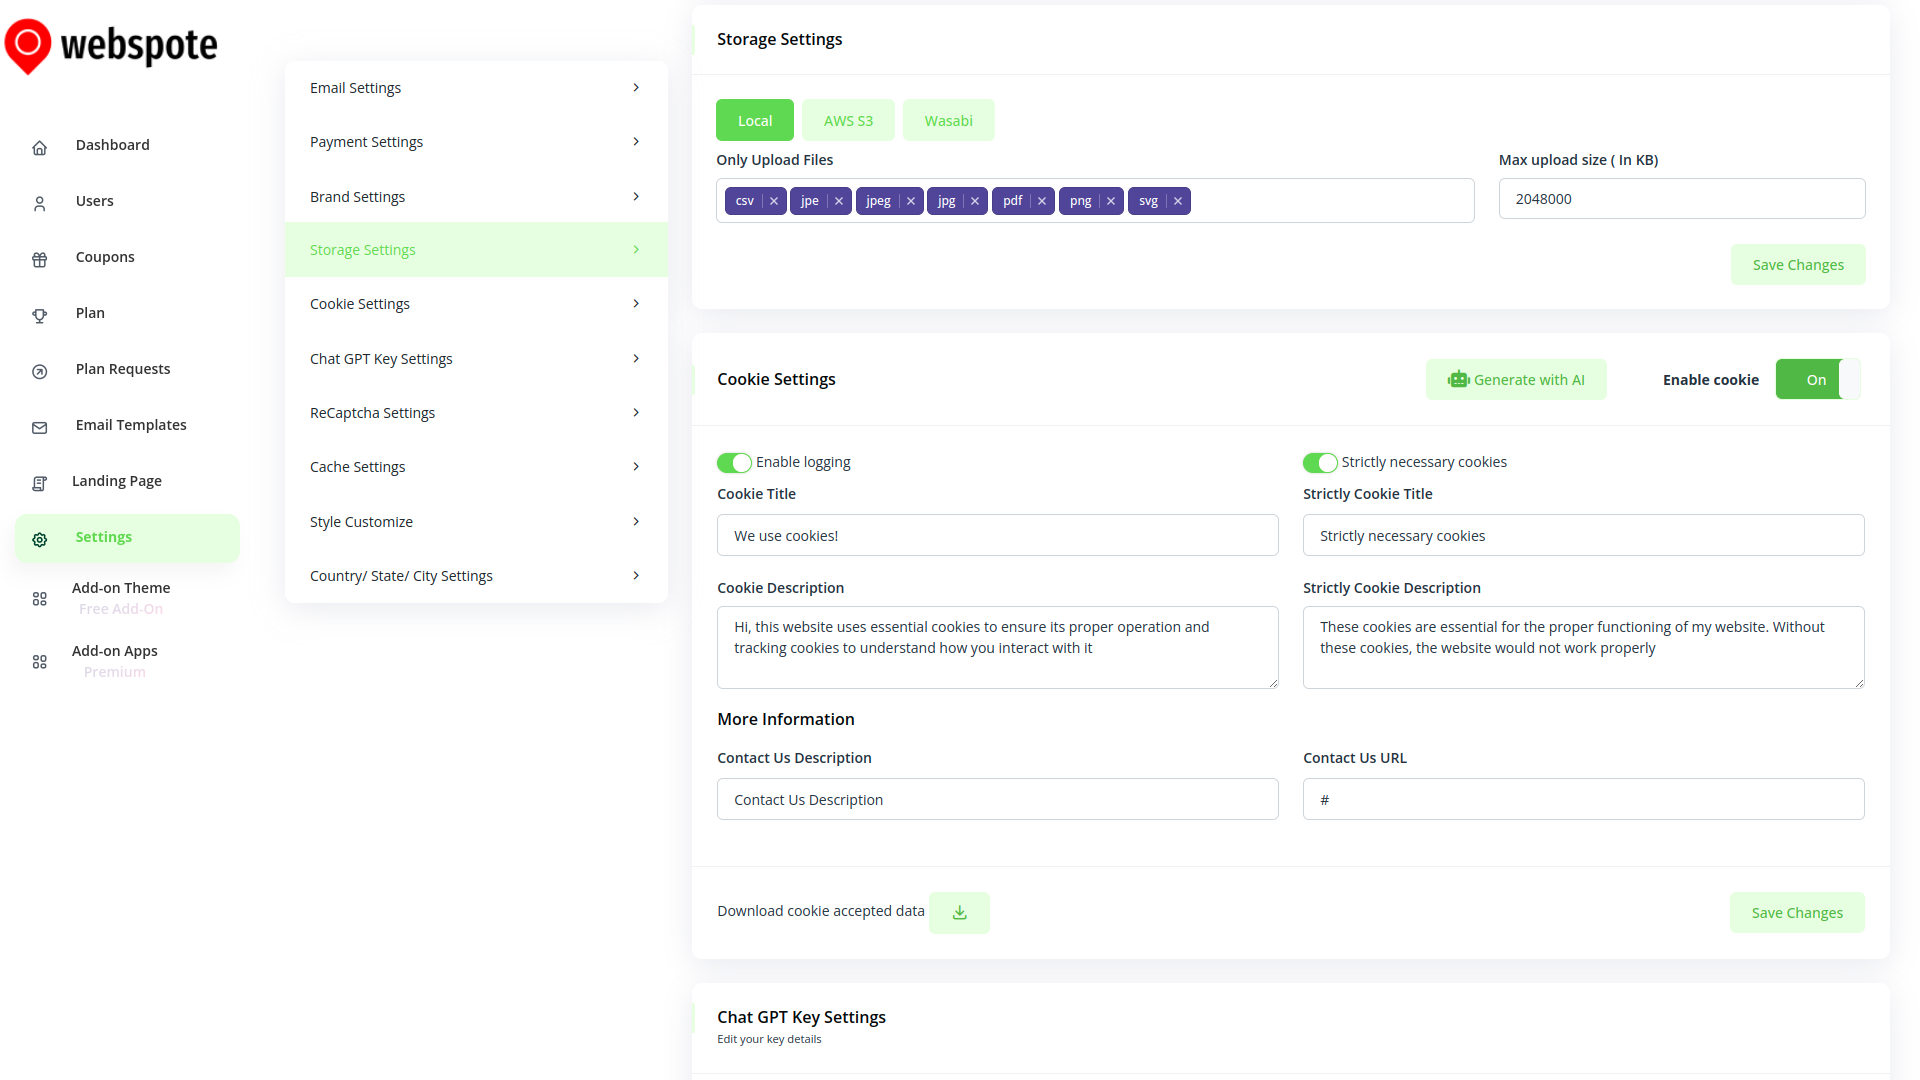Click the Max upload size field
The height and width of the screenshot is (1080, 1920).
(1681, 199)
